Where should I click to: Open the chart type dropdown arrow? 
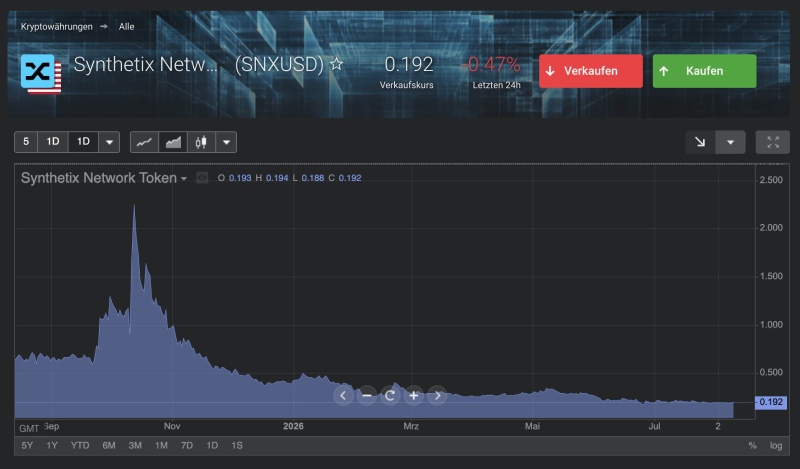click(x=227, y=142)
